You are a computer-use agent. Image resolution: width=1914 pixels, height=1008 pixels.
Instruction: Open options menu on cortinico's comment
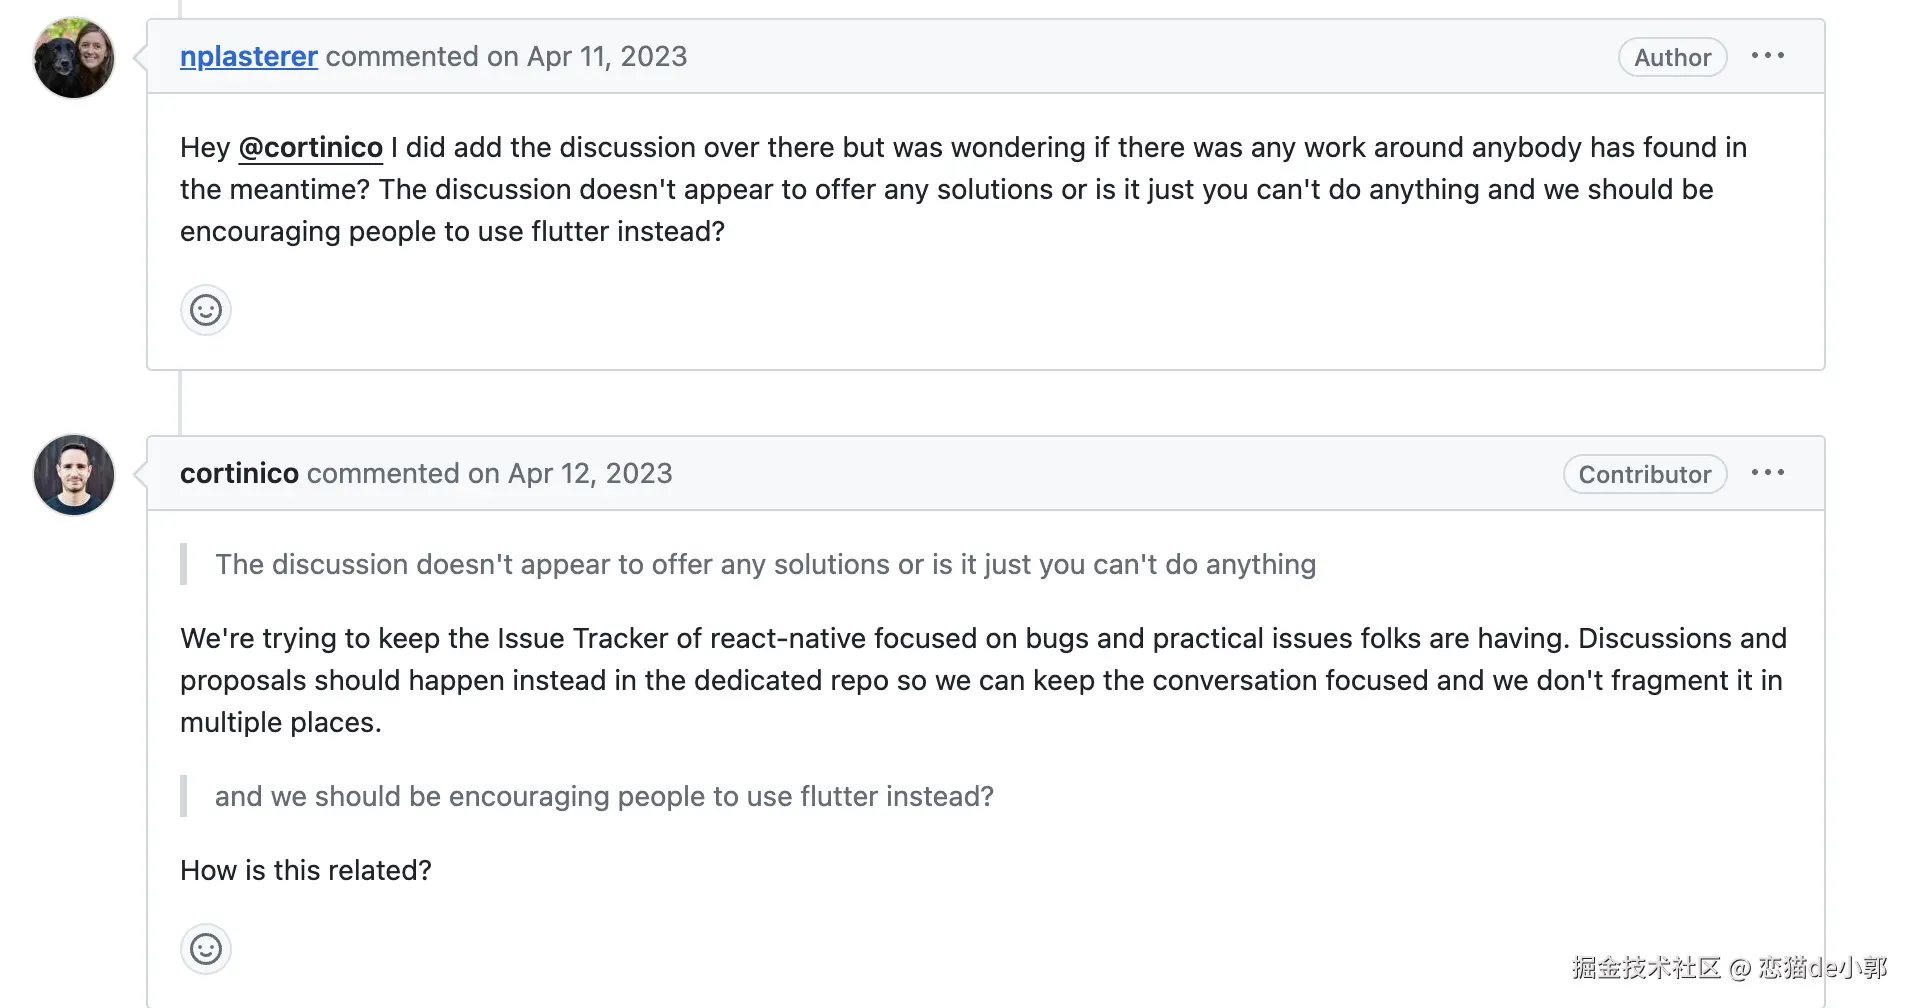(1767, 473)
